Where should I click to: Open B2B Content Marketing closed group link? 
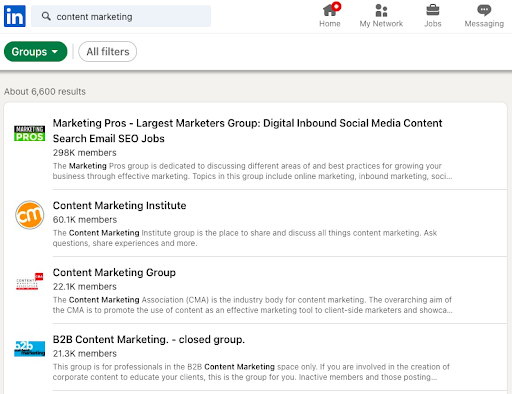pos(149,339)
